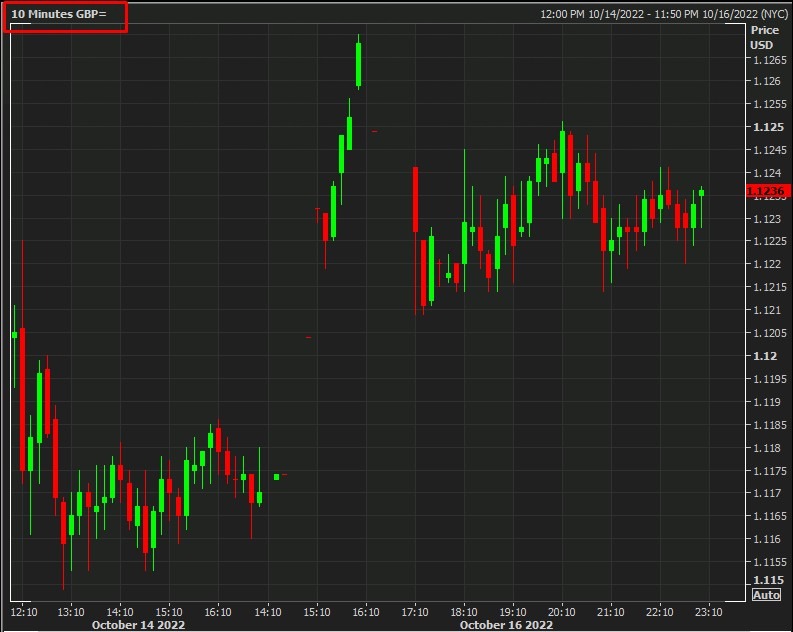
Task: Select the 1.119 price axis value
Action: click(x=767, y=402)
